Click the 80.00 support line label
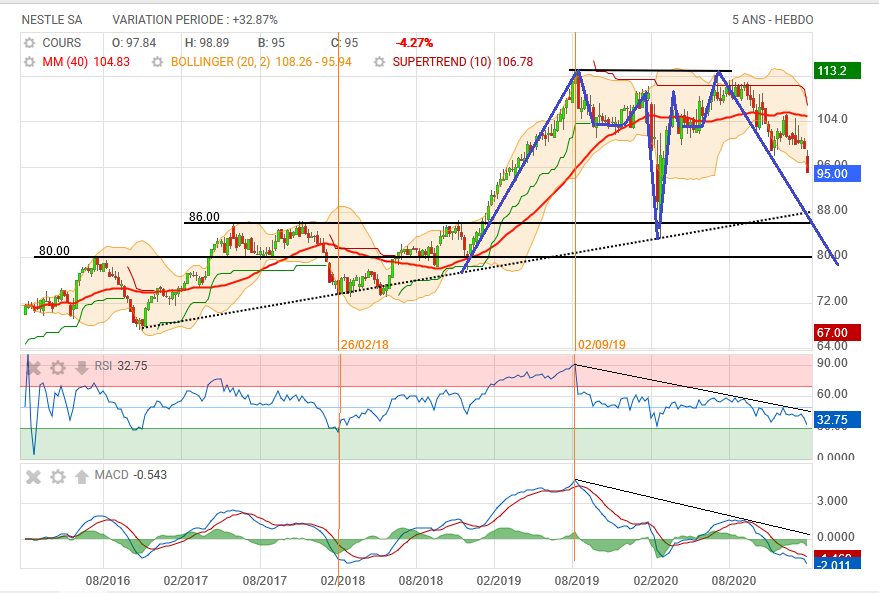This screenshot has height=593, width=879. (x=54, y=251)
